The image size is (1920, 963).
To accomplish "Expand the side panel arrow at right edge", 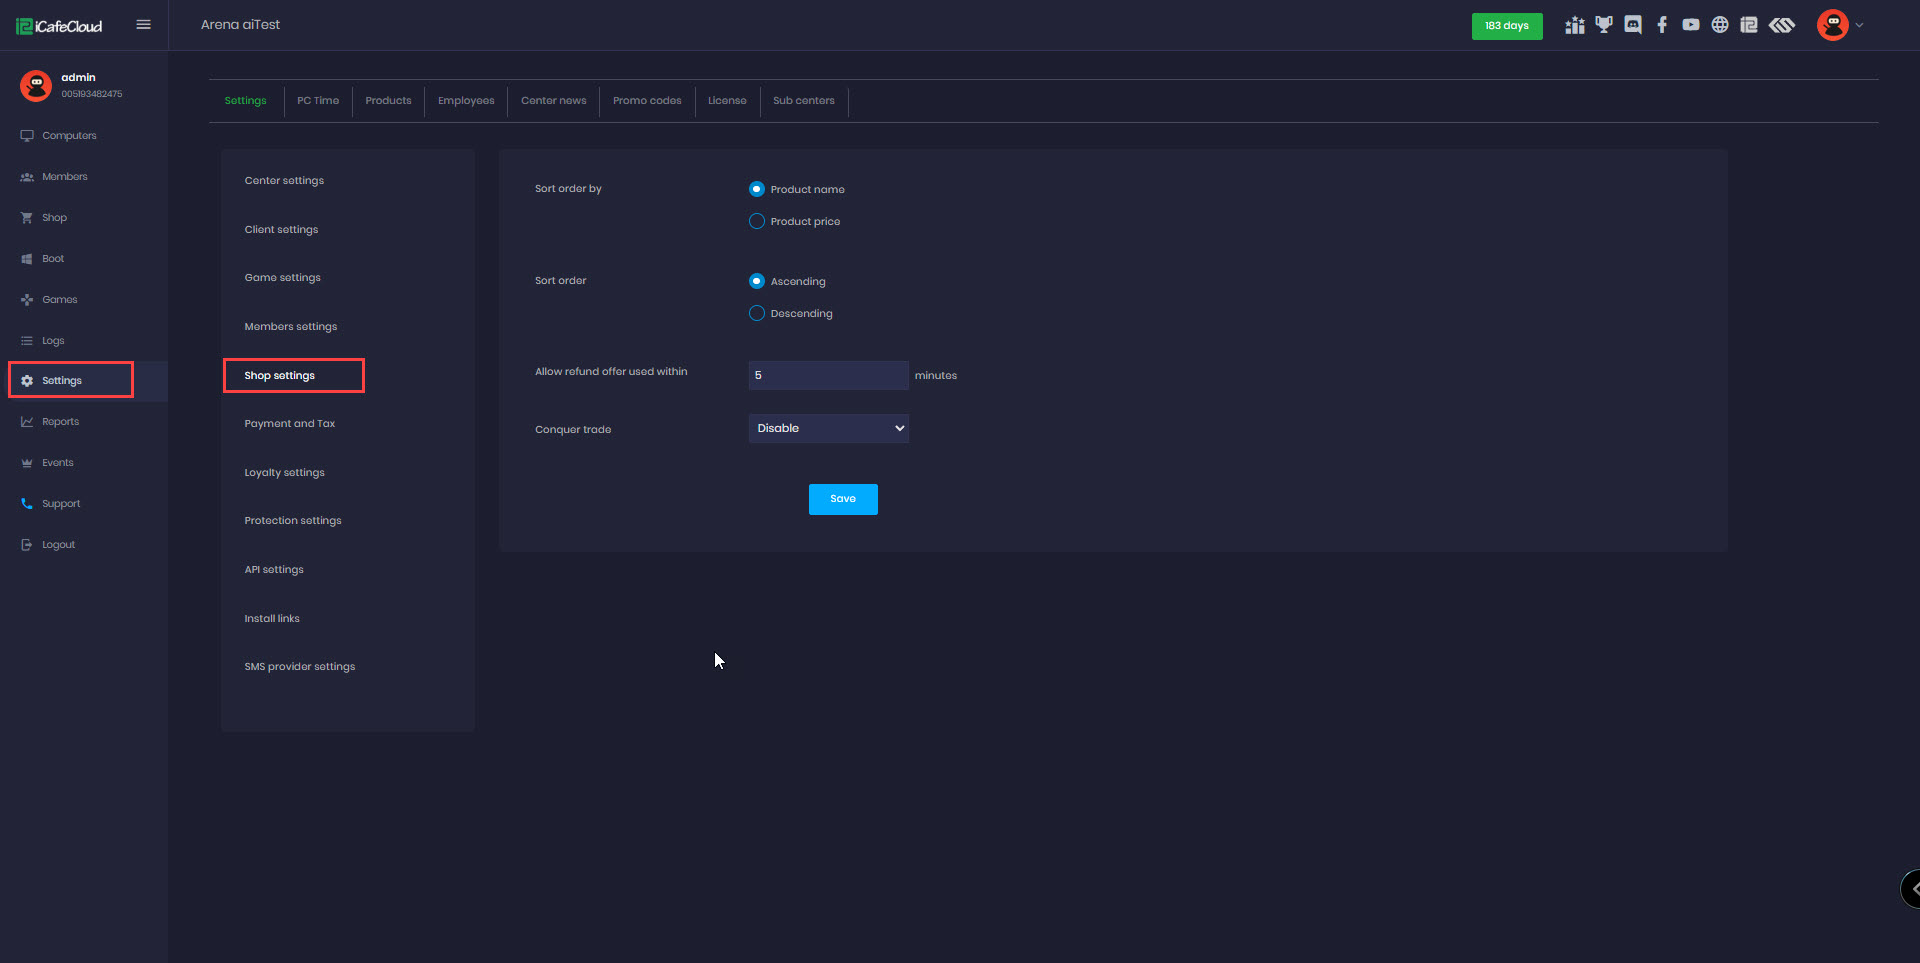I will [x=1912, y=888].
